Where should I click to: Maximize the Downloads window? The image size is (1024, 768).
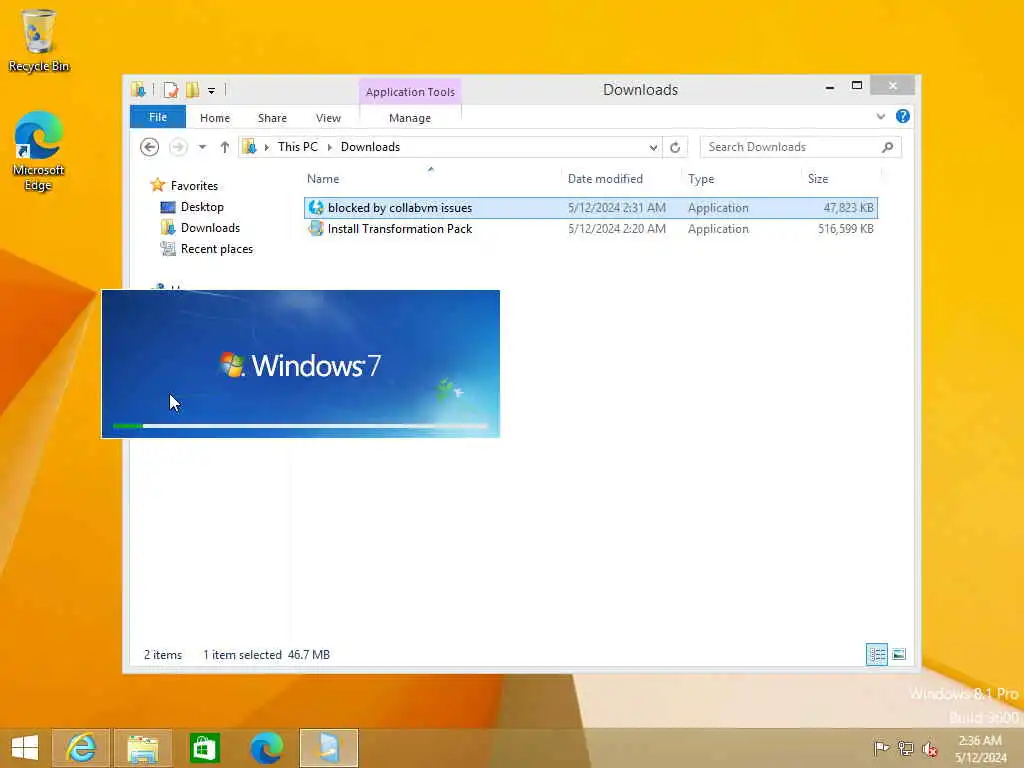(x=857, y=86)
